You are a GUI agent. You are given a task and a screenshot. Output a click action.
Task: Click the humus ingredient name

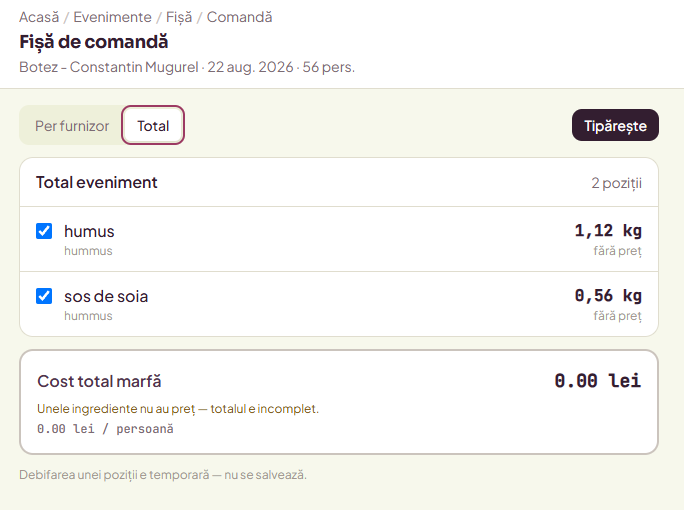[89, 231]
